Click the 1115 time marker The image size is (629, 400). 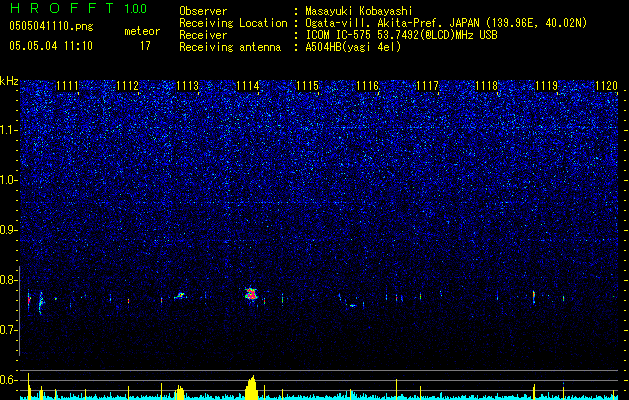(307, 86)
